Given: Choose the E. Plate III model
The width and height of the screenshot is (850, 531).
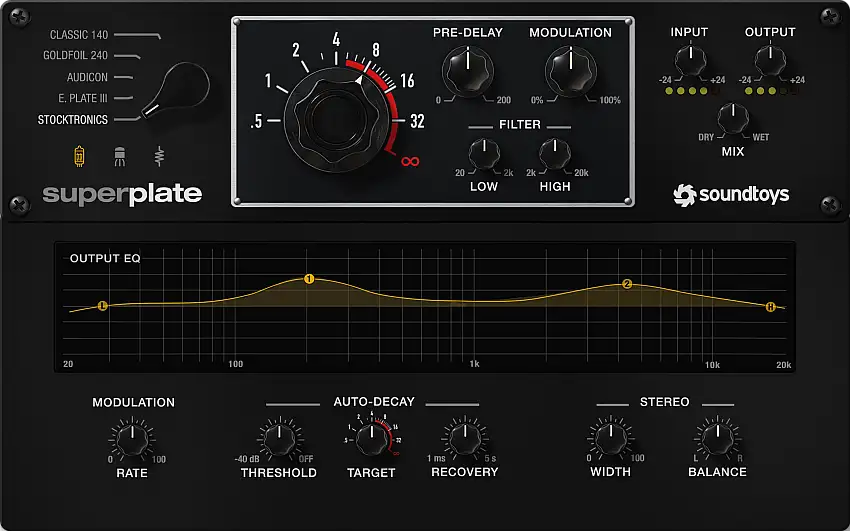Looking at the screenshot, I should point(83,98).
